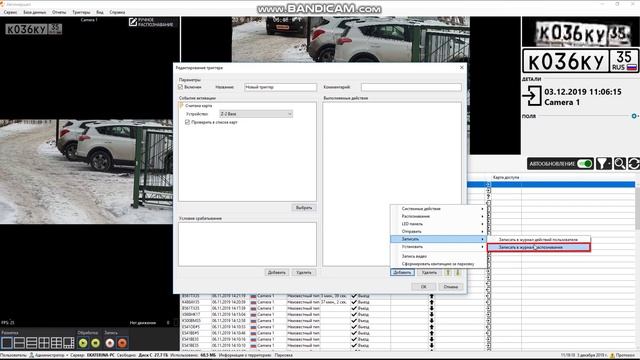Open fields settings gear next to ПОЛЯ
This screenshot has width=640, height=360.
tap(634, 116)
